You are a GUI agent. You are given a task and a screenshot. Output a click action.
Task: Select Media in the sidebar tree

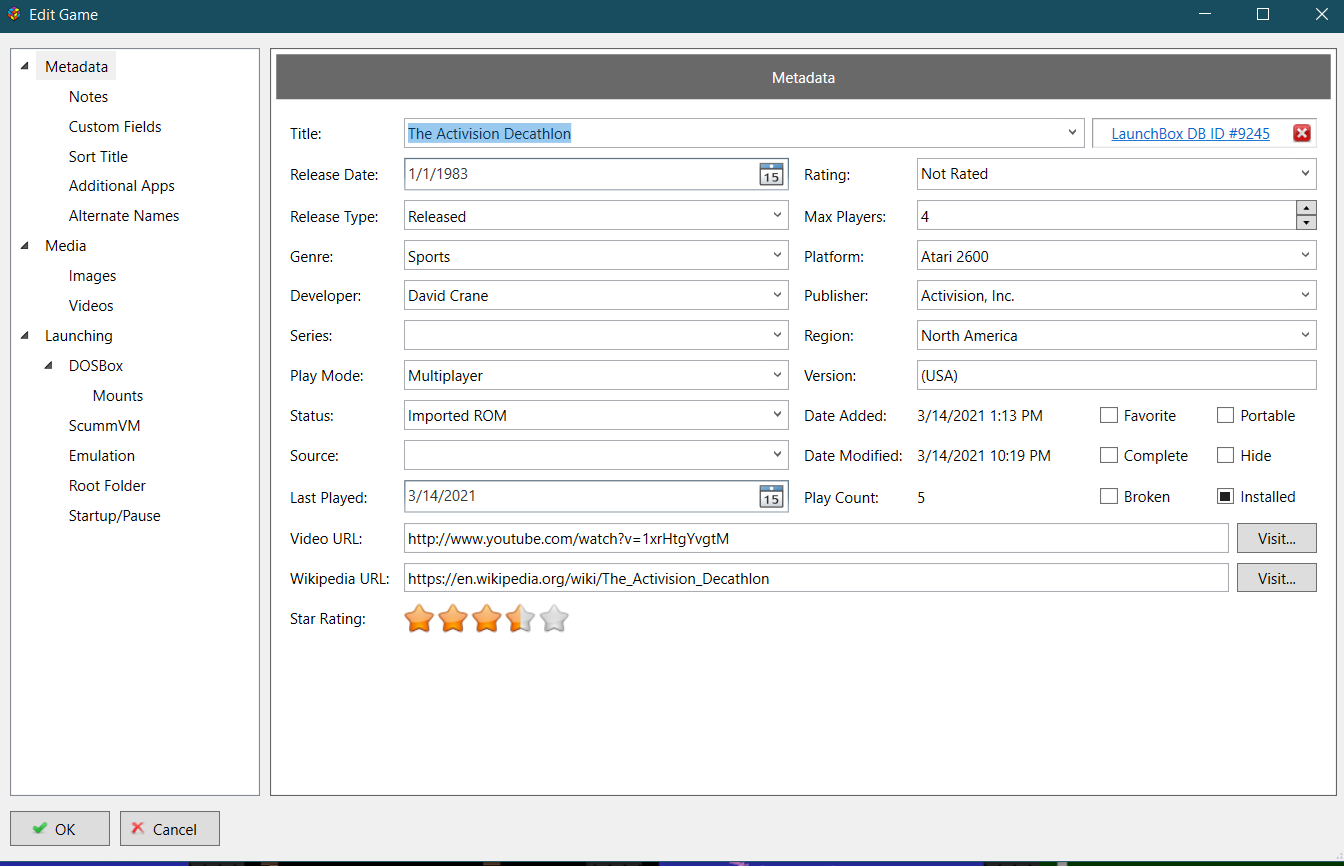pos(65,246)
